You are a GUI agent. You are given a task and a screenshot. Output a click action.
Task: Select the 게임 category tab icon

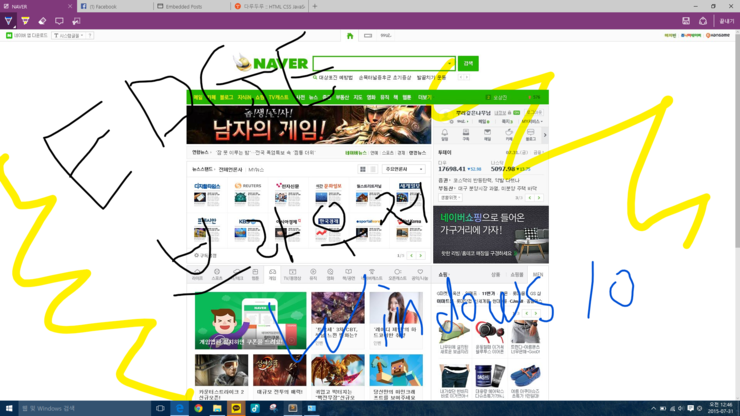coord(272,274)
